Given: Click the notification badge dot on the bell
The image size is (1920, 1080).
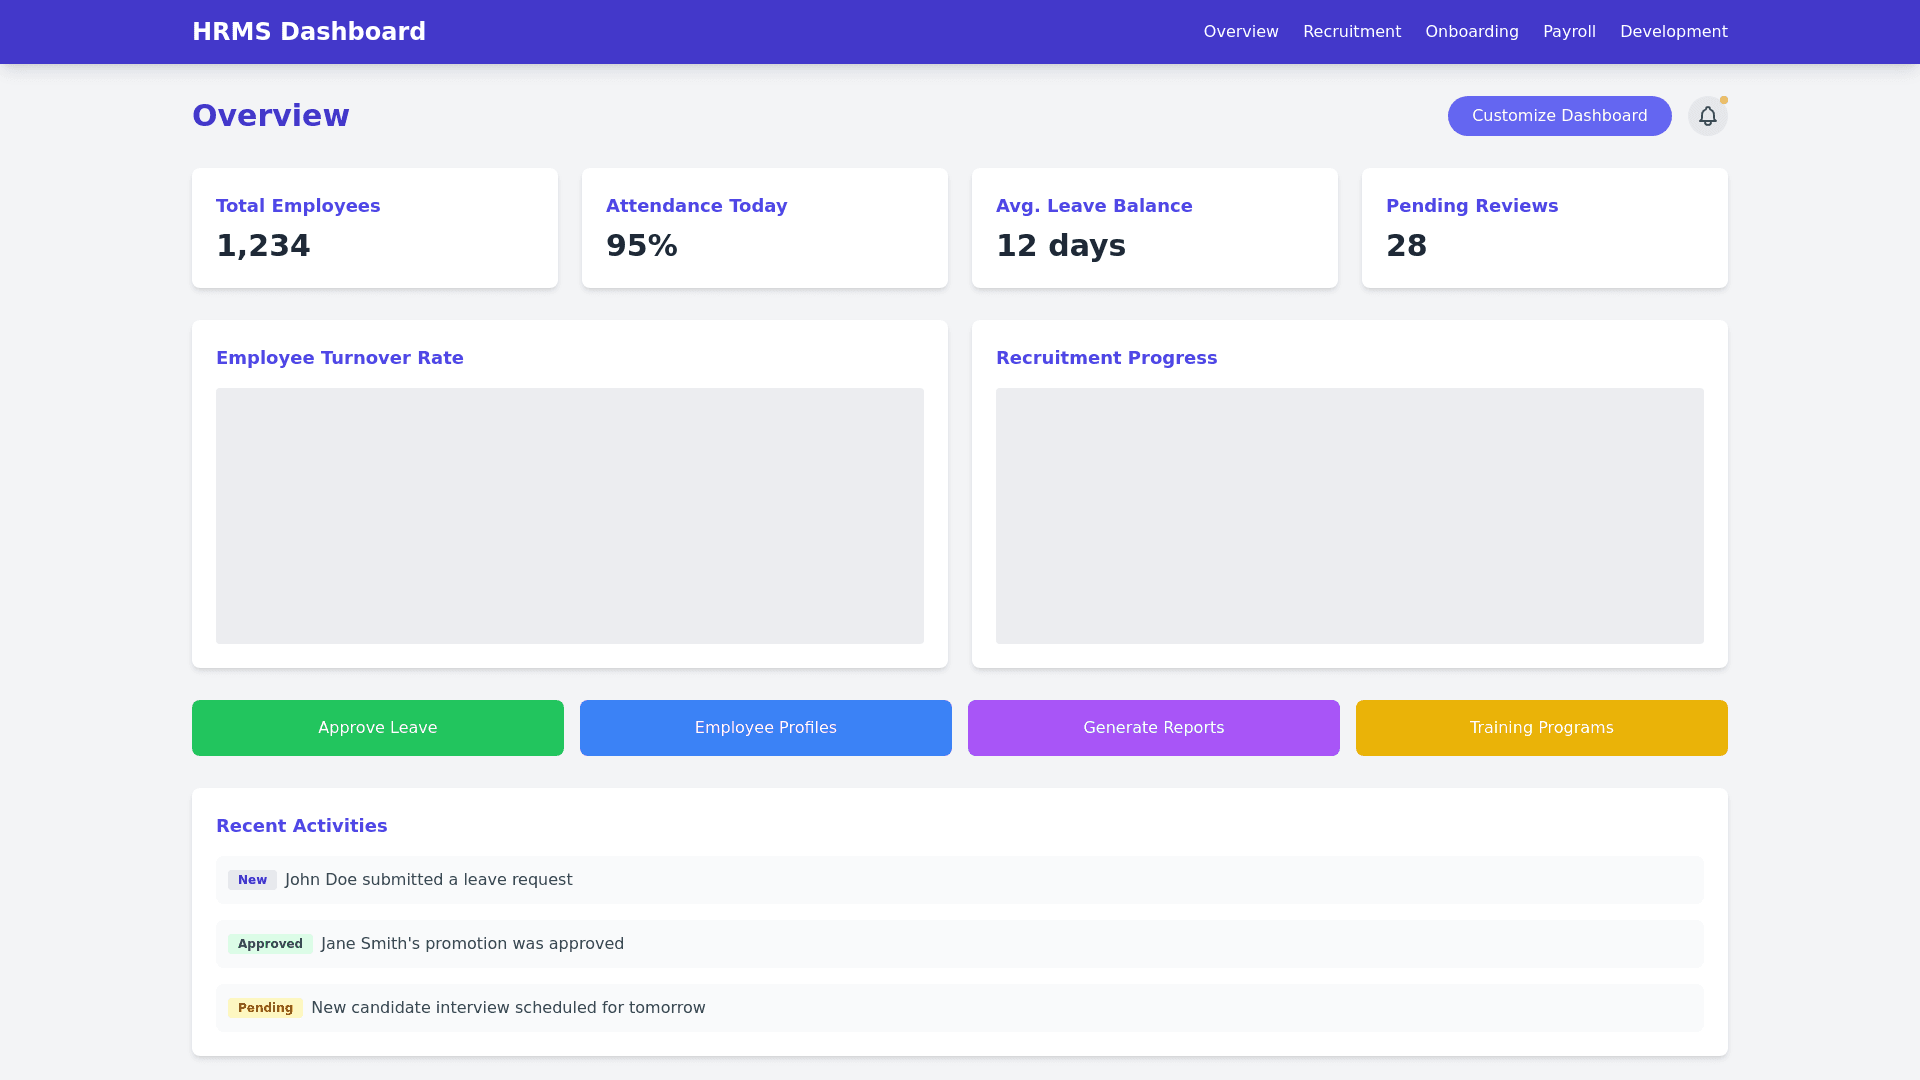Looking at the screenshot, I should (1723, 99).
